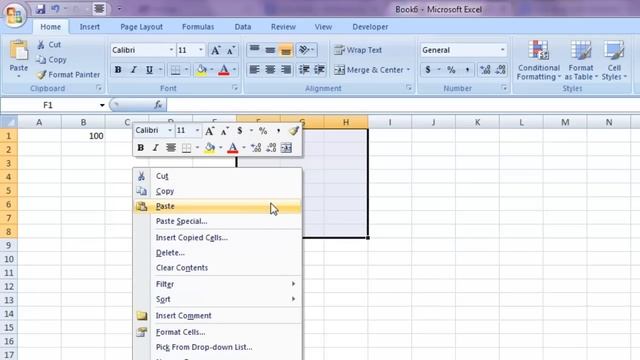Top align cell contents
This screenshot has height=360, width=640.
(254, 50)
